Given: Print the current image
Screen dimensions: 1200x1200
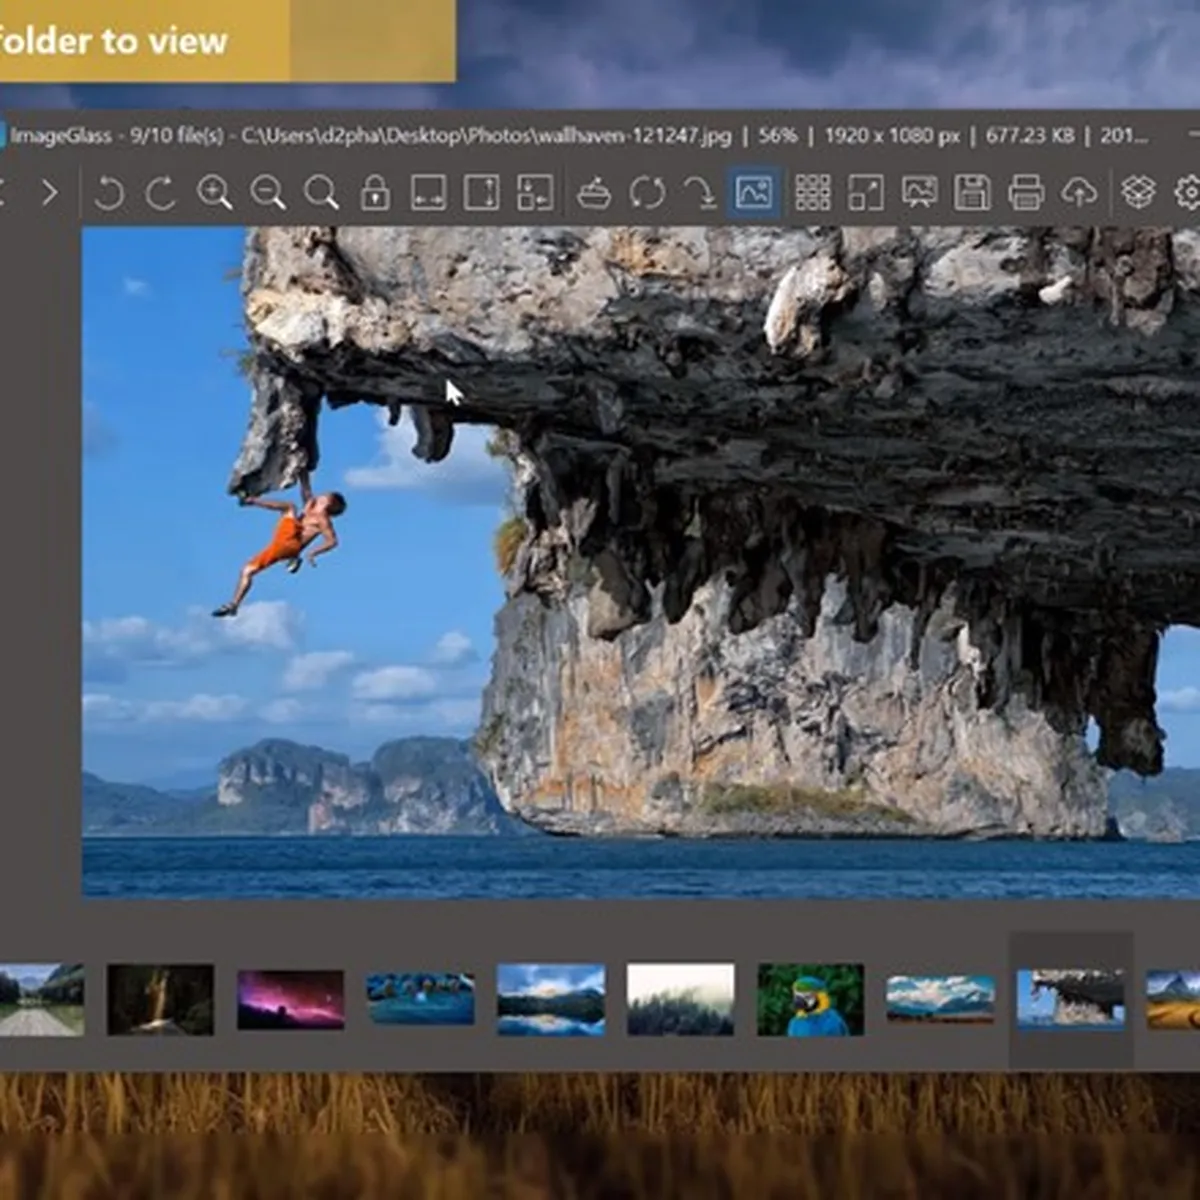Looking at the screenshot, I should pyautogui.click(x=1026, y=192).
